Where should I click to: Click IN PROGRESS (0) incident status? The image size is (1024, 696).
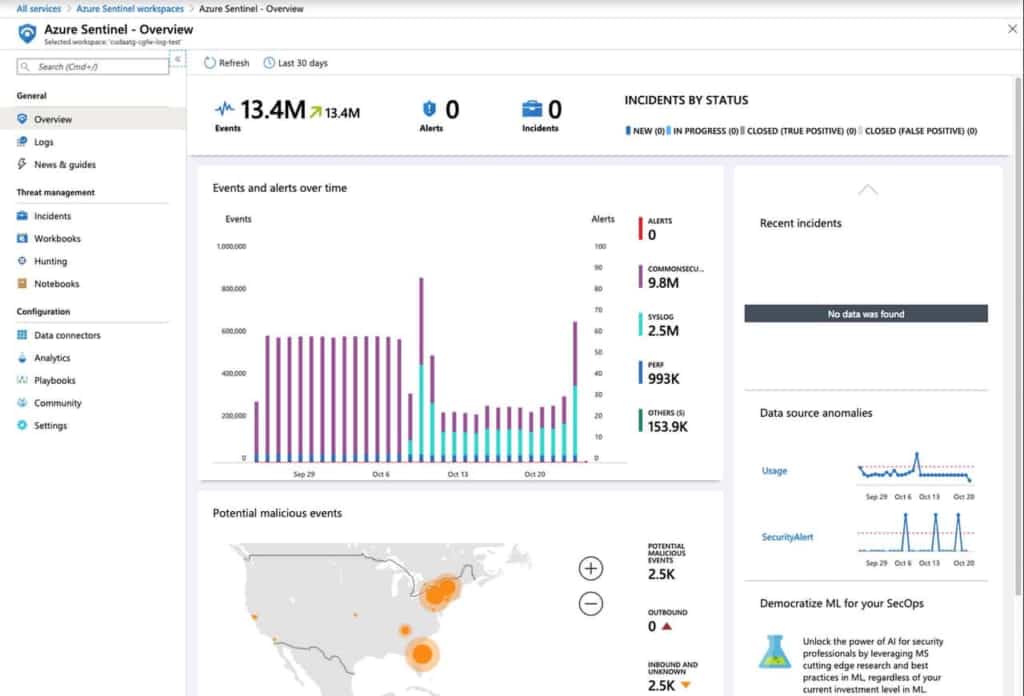pyautogui.click(x=702, y=131)
